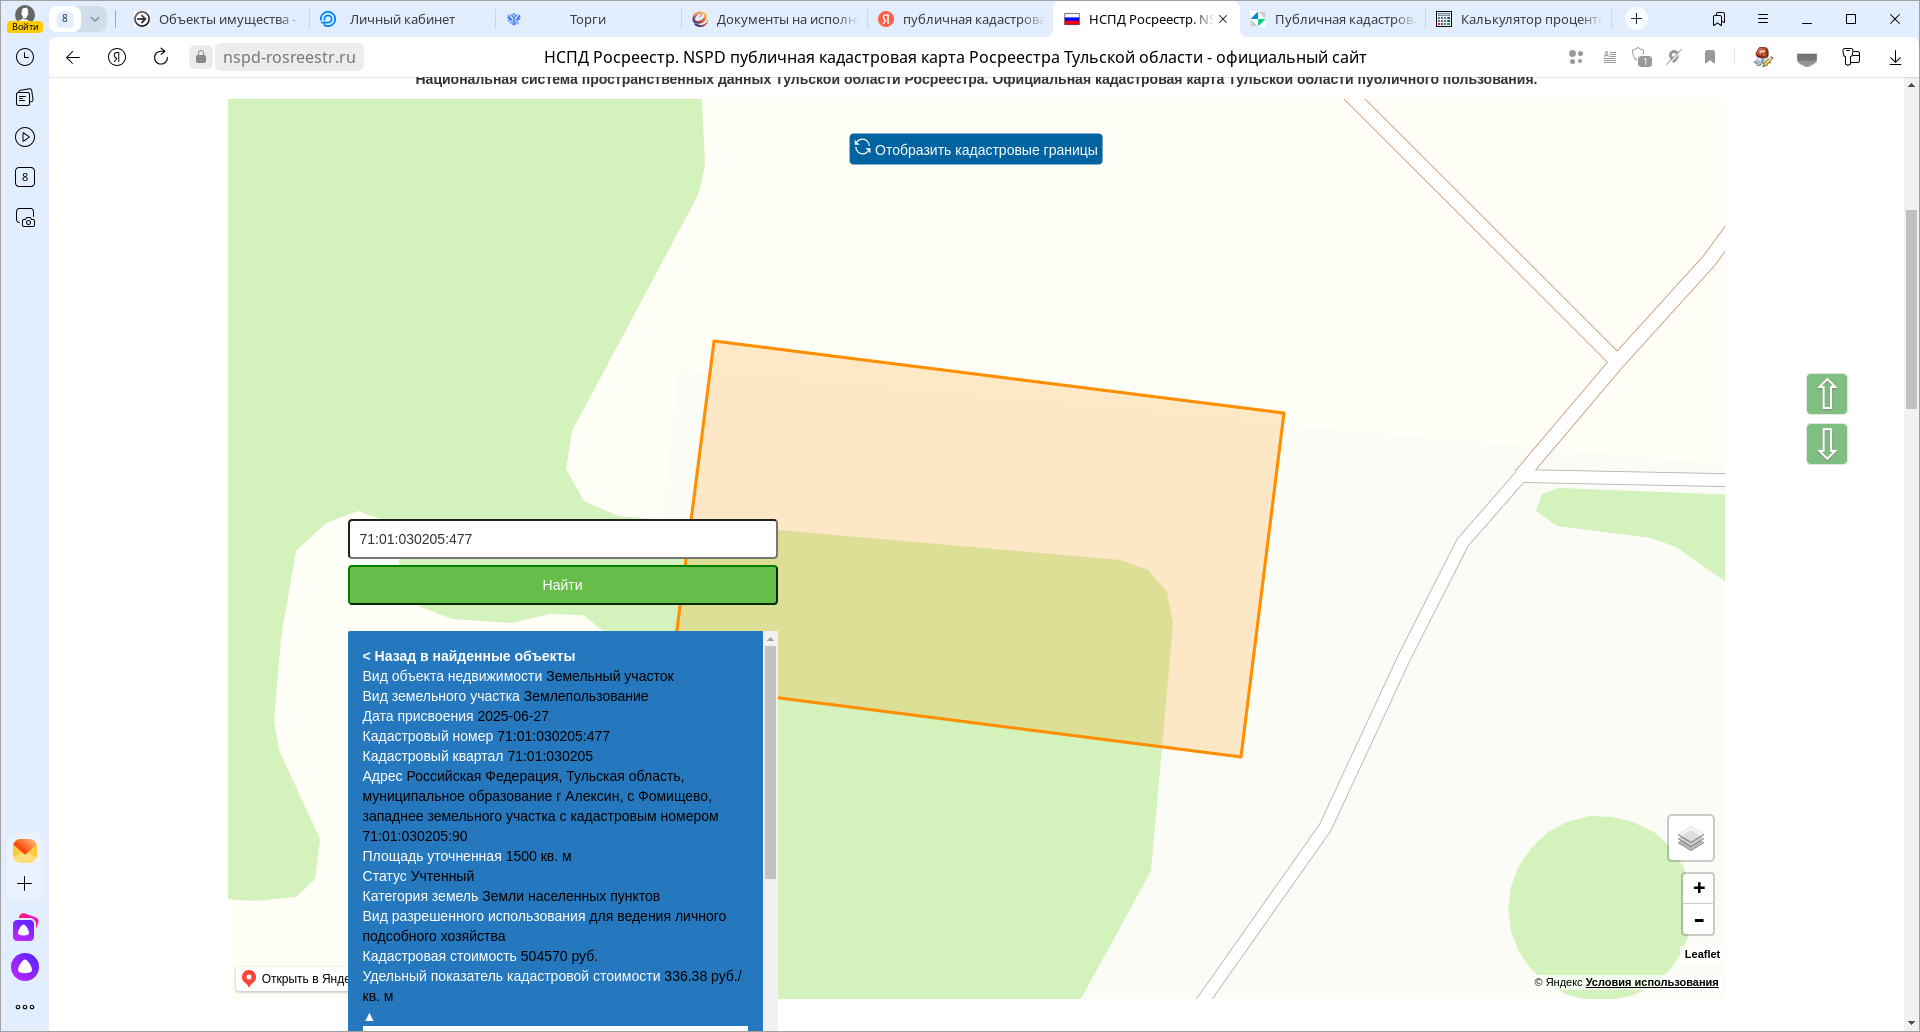Bookmark this page with bookmark icon

[1710, 57]
